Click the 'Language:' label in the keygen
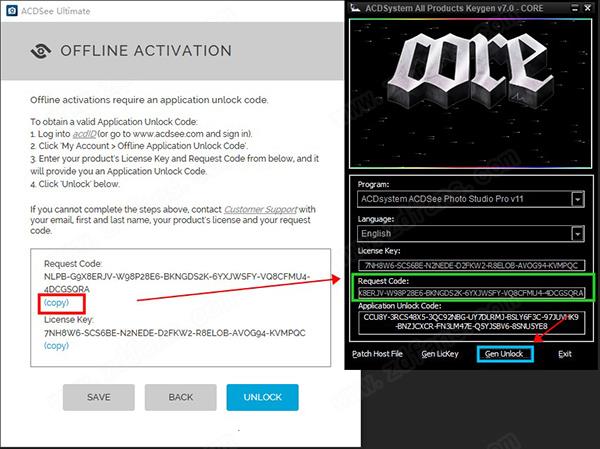Image resolution: width=600 pixels, height=449 pixels. (376, 219)
